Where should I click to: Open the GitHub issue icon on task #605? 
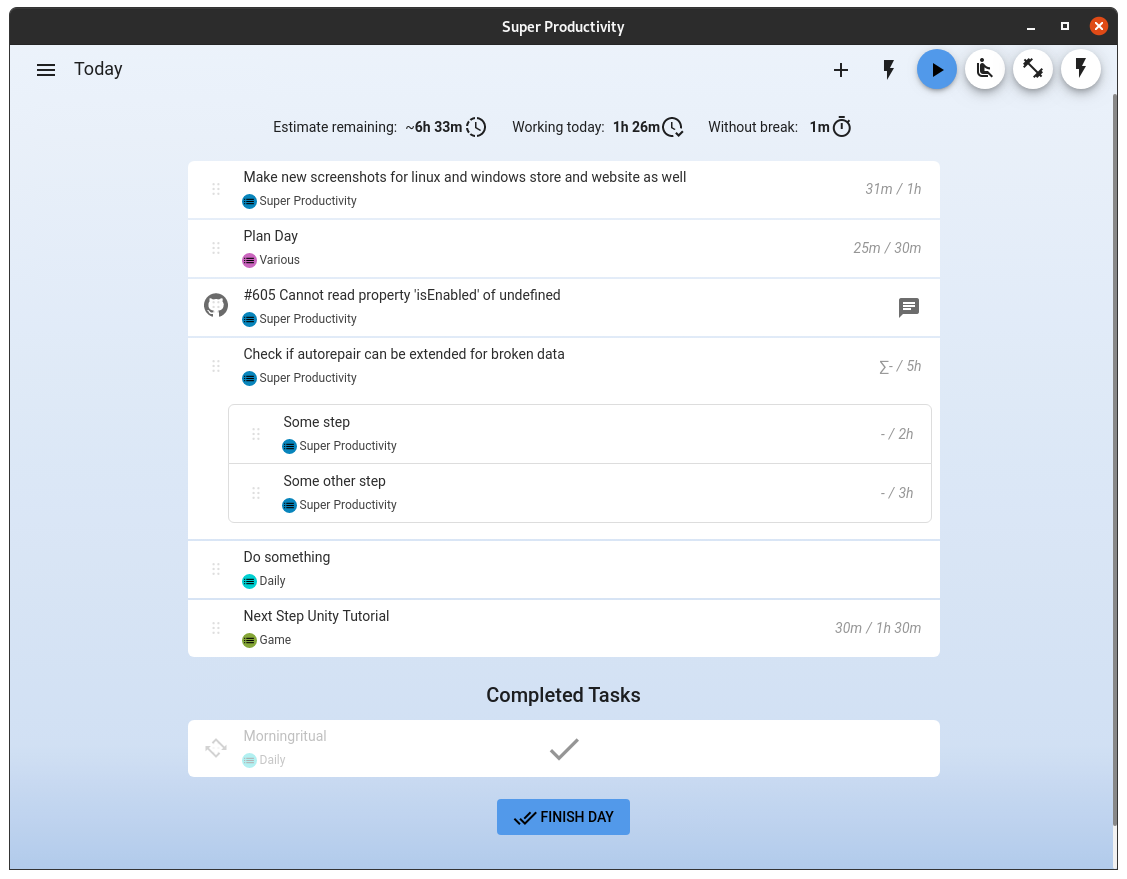pos(216,305)
